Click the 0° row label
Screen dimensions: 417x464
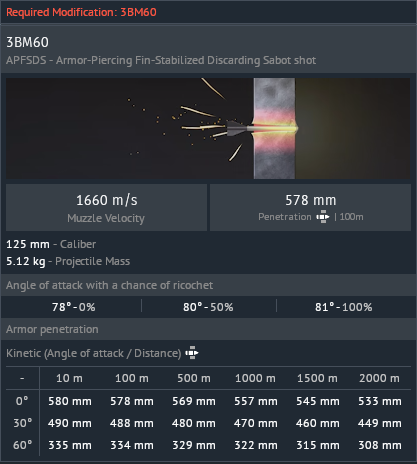pos(22,401)
